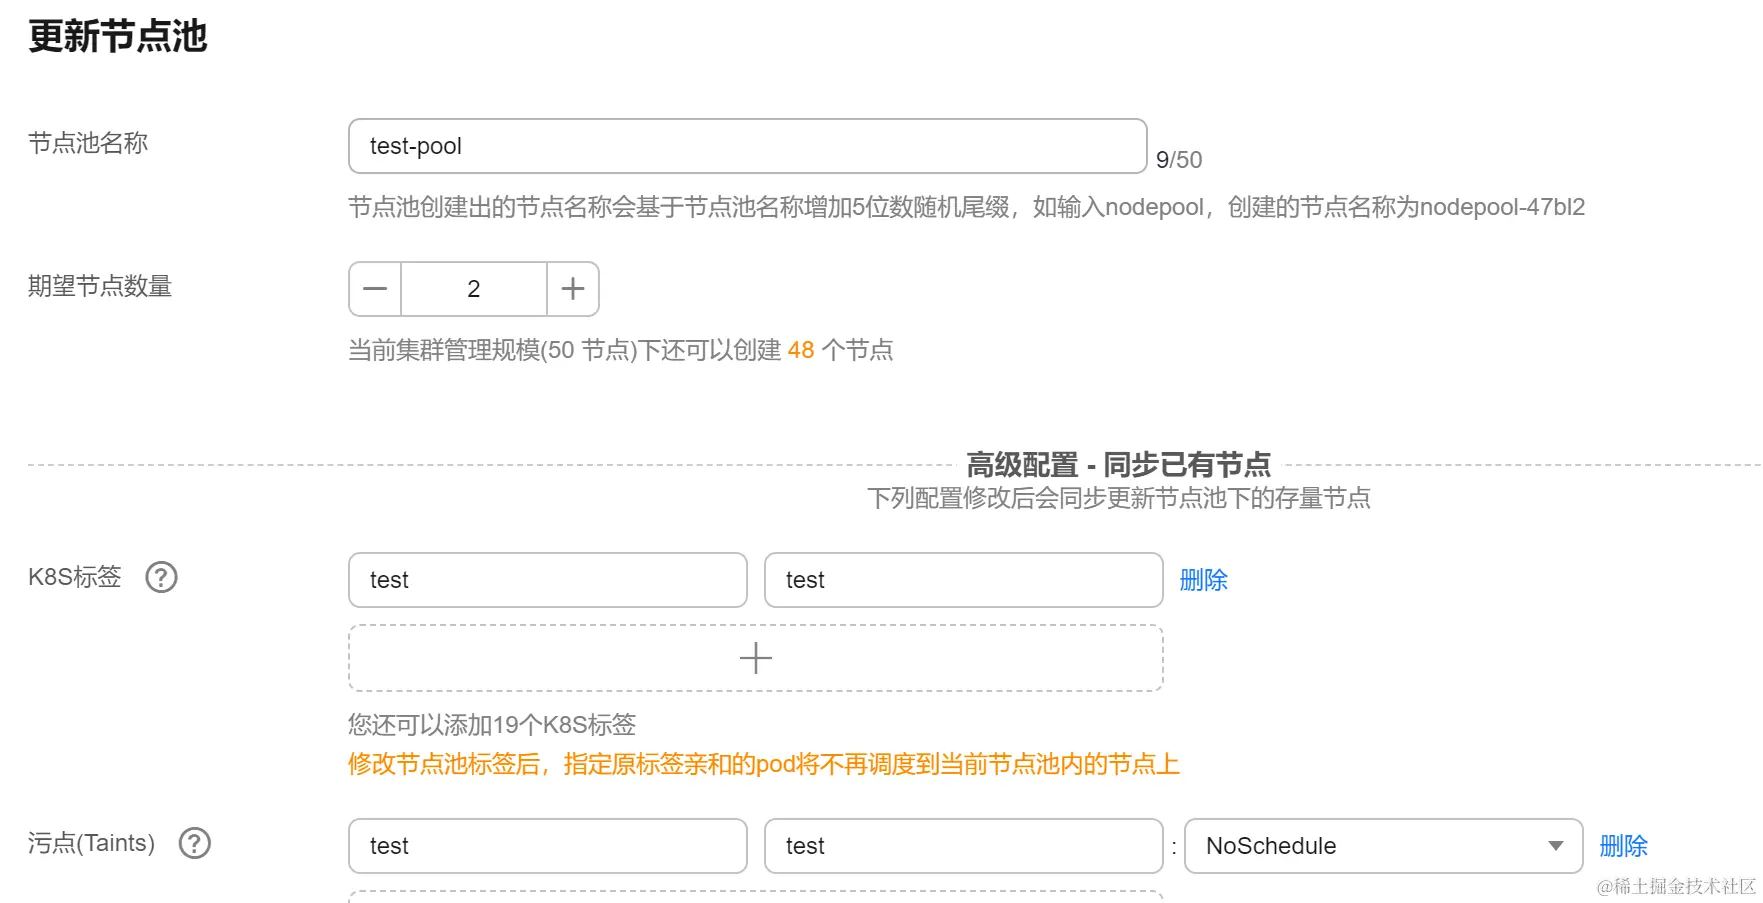Click the 期望节点数量 field label

pos(100,286)
